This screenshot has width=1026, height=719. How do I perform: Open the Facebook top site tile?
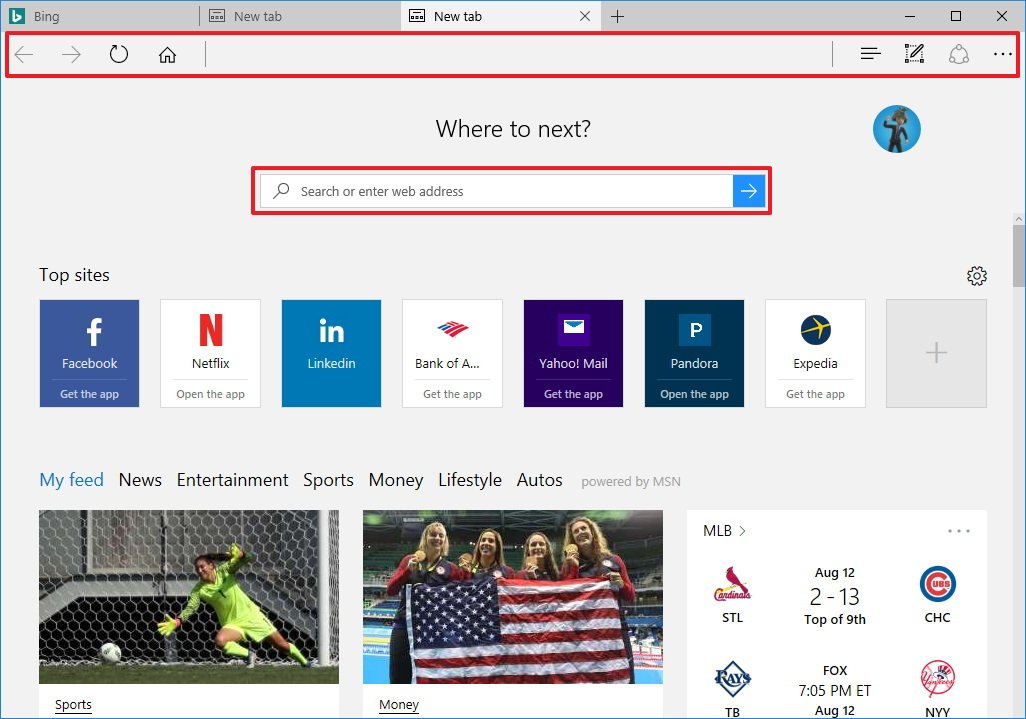(x=90, y=353)
